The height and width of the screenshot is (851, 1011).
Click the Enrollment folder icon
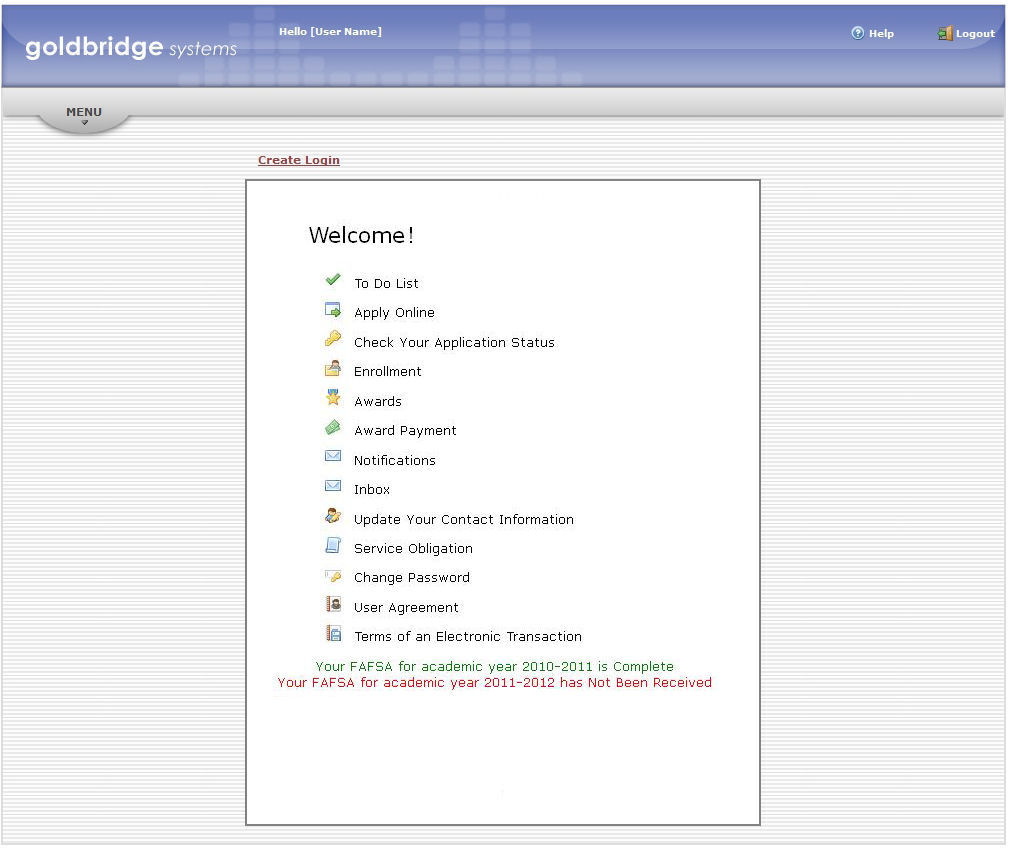(333, 368)
